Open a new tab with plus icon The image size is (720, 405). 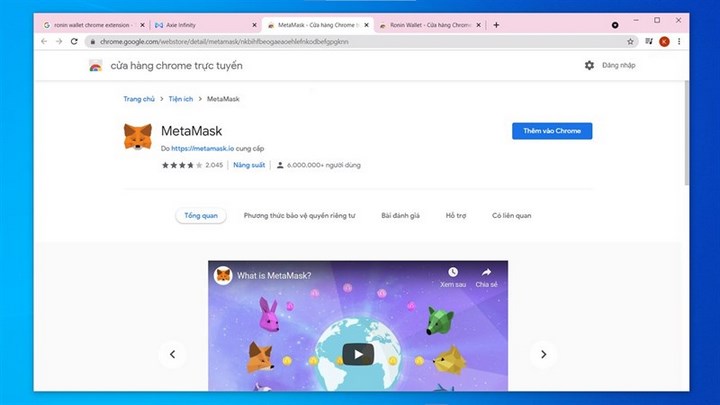496,24
